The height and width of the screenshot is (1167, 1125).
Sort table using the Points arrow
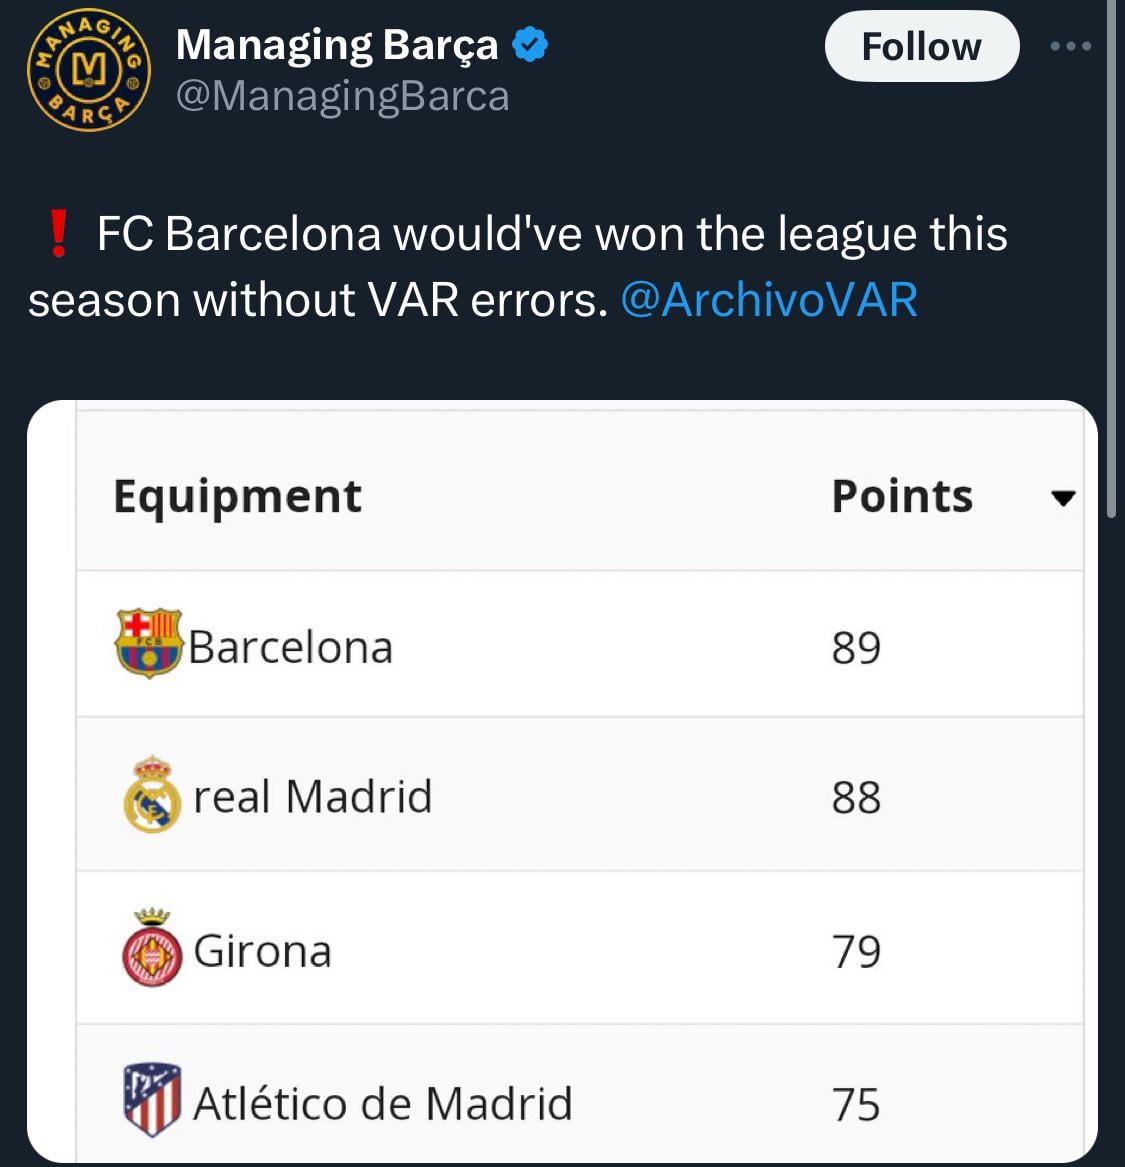pyautogui.click(x=1064, y=497)
